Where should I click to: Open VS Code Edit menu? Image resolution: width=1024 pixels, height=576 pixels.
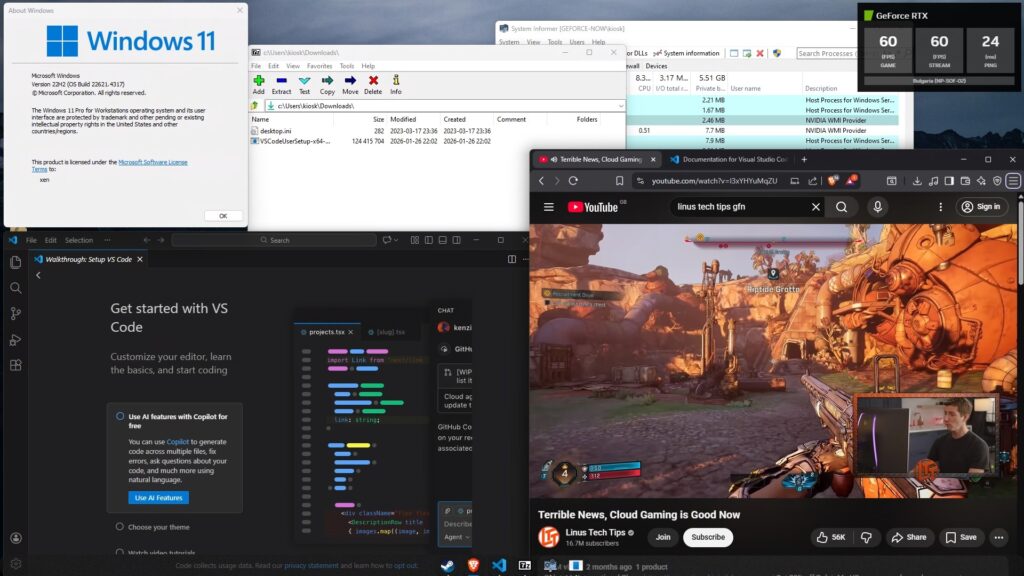pos(50,240)
